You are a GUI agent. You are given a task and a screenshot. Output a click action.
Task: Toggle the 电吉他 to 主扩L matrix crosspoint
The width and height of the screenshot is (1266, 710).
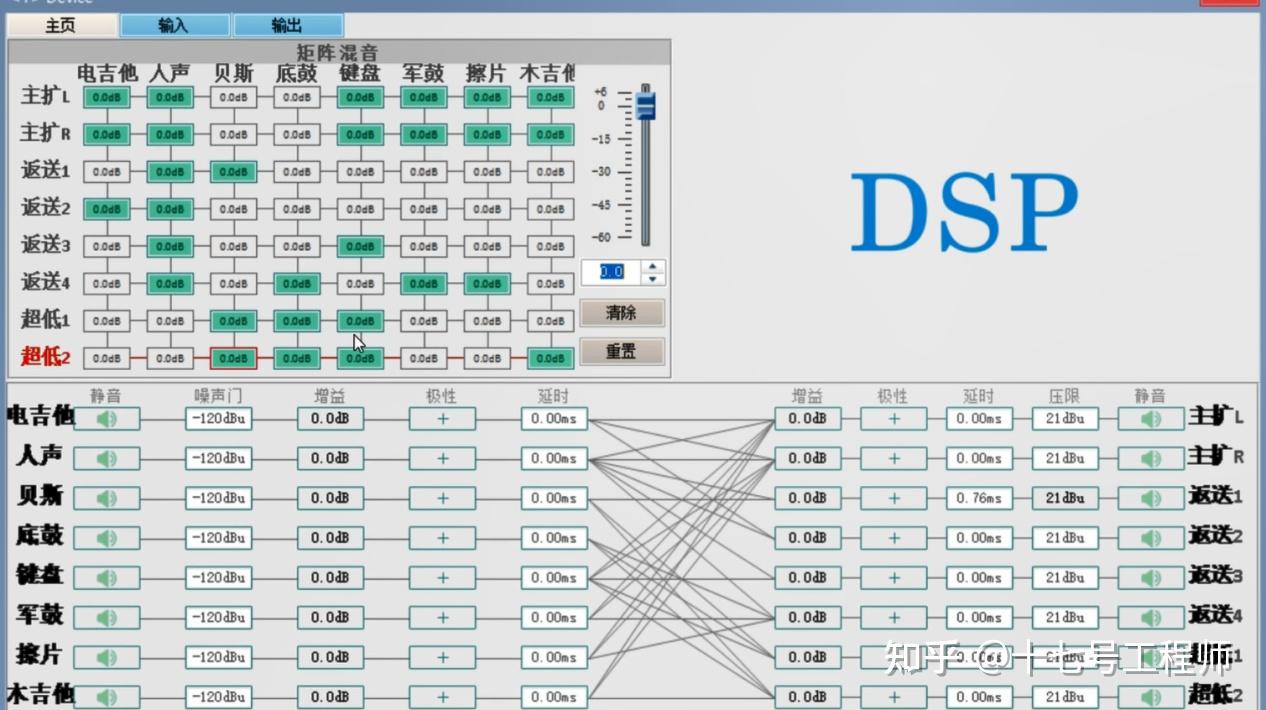(x=105, y=97)
